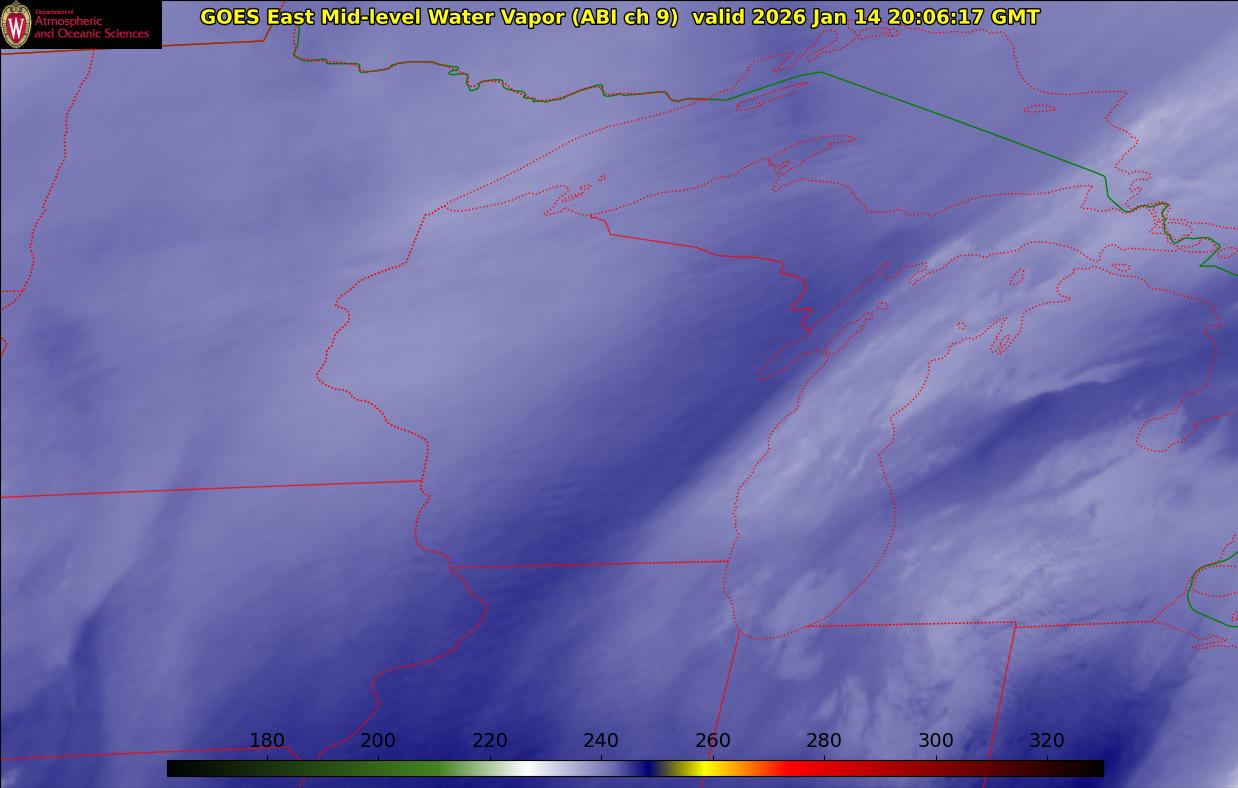Screen dimensions: 1238x788
Task: Click the yellow segment of the colorbar
Action: [707, 768]
